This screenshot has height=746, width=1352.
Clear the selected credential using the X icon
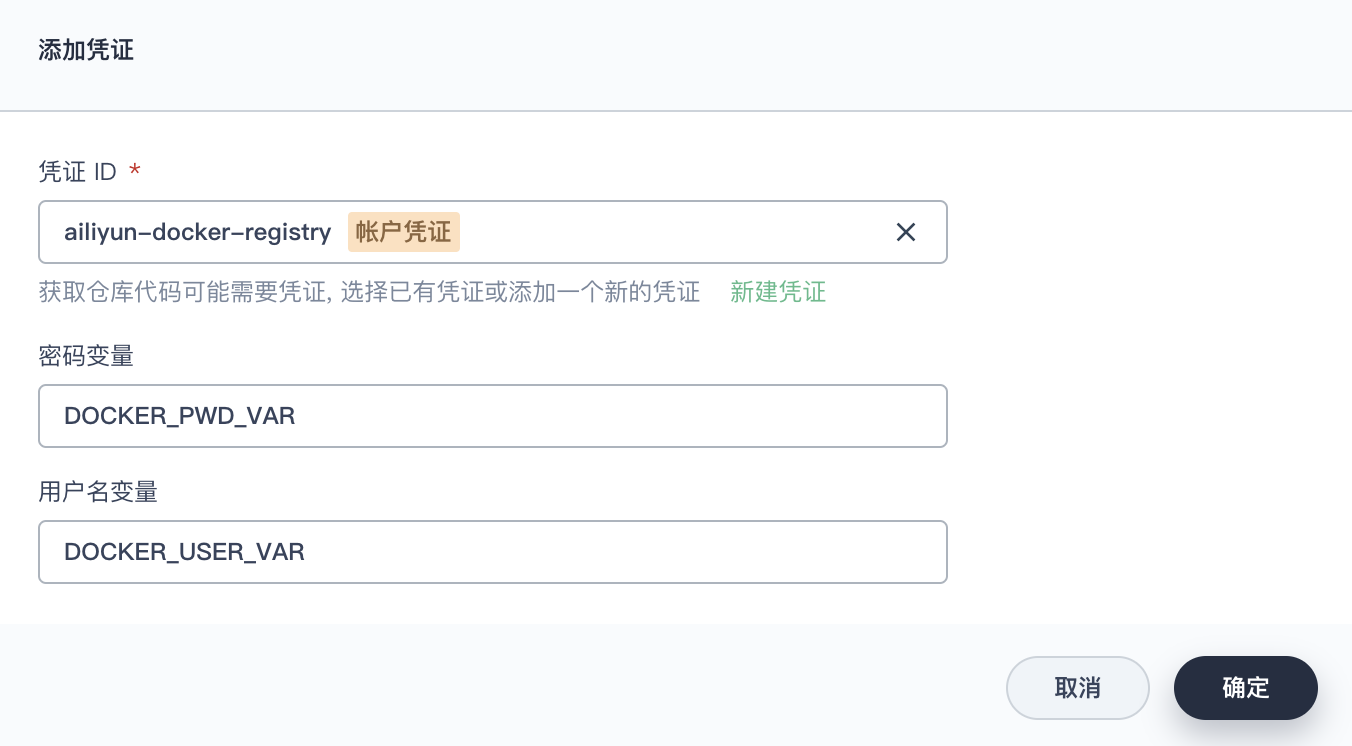click(905, 232)
